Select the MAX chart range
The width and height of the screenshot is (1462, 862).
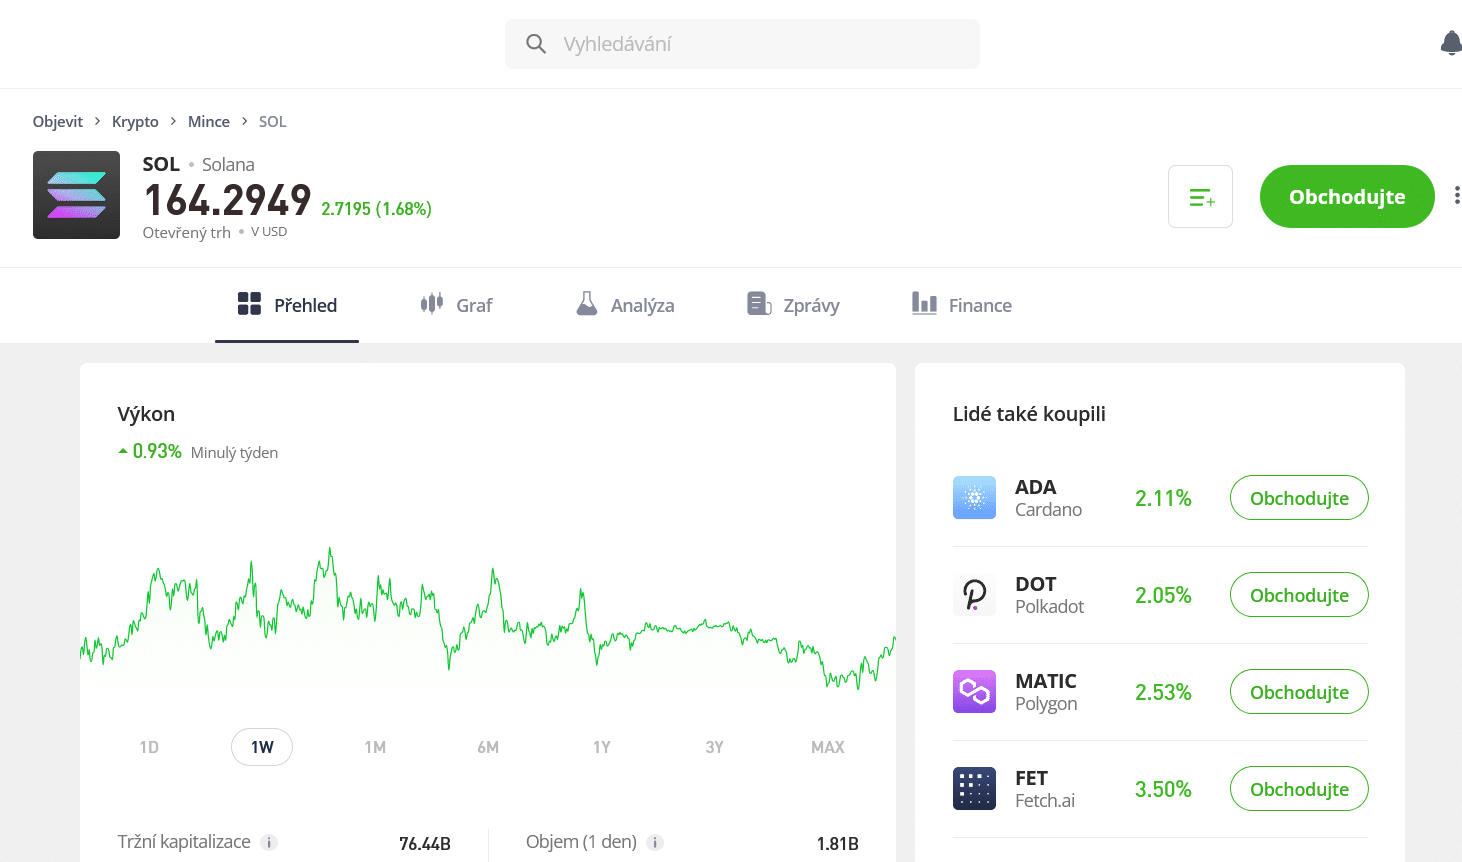point(828,747)
